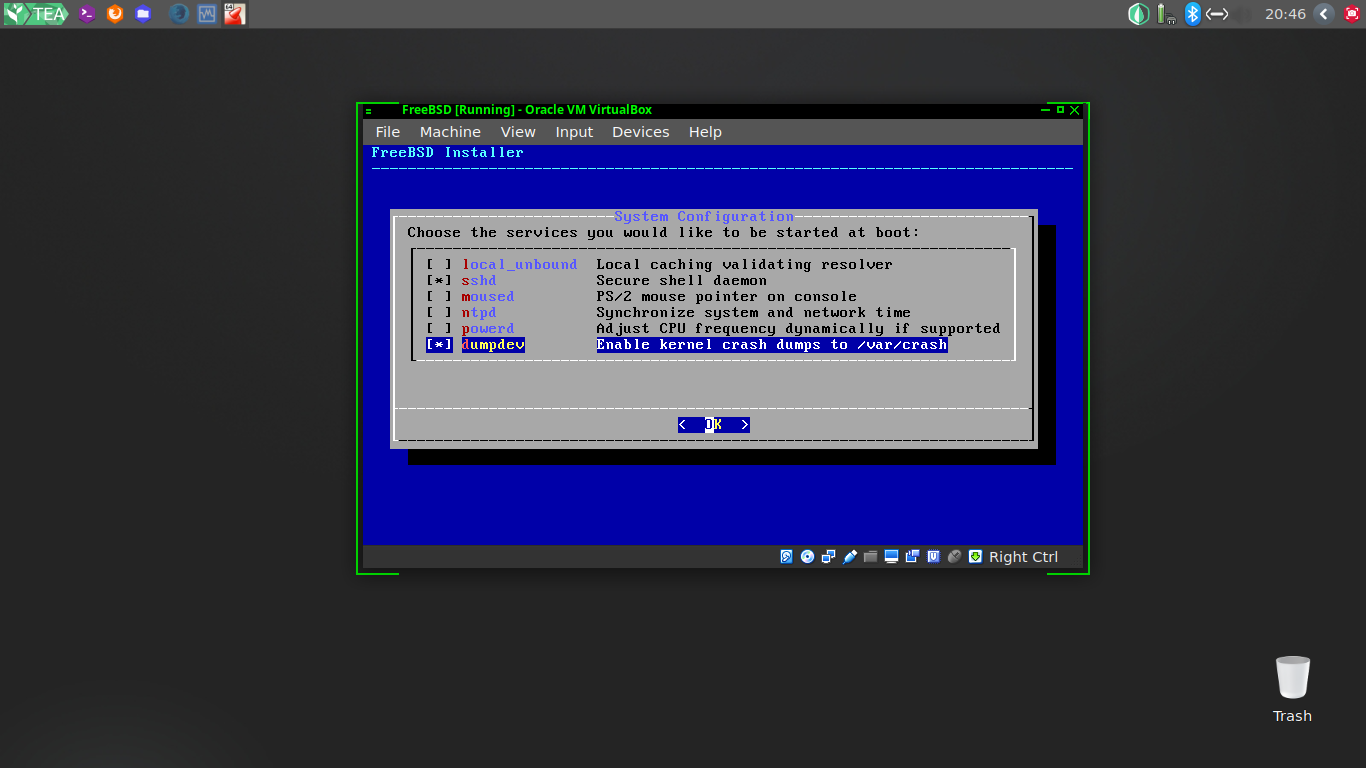Open the Input menu
Image resolution: width=1366 pixels, height=768 pixels.
(574, 132)
